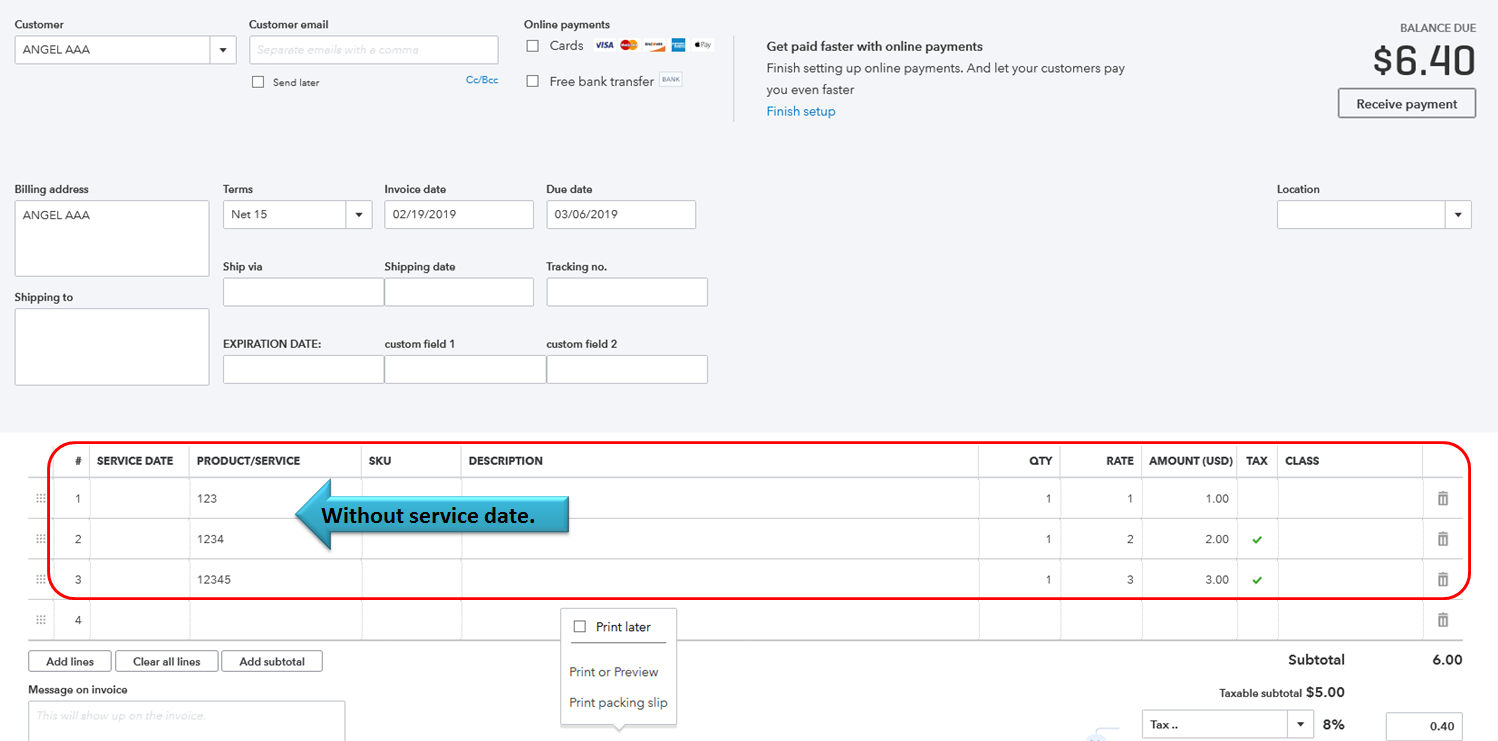Click trash icon on line 3
The width and height of the screenshot is (1498, 741).
click(1442, 579)
